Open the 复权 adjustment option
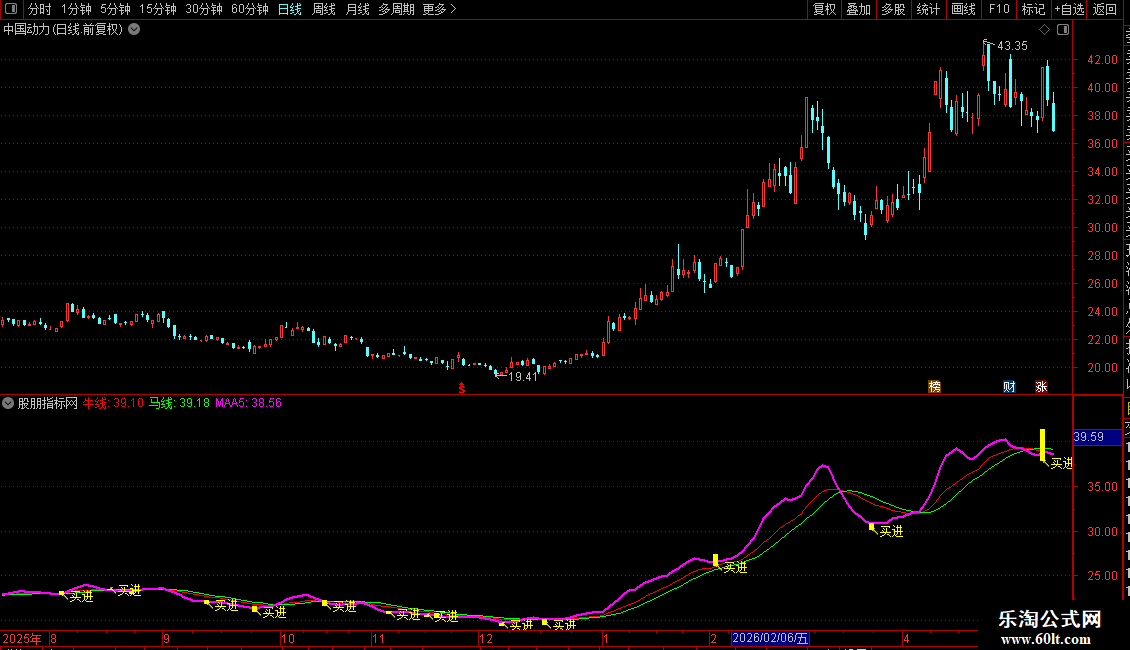The width and height of the screenshot is (1130, 650). [x=824, y=9]
